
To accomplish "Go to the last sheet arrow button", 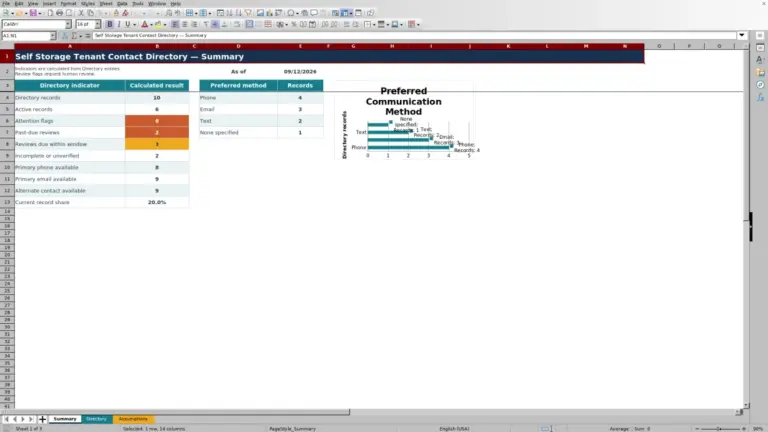I will (x=31, y=419).
